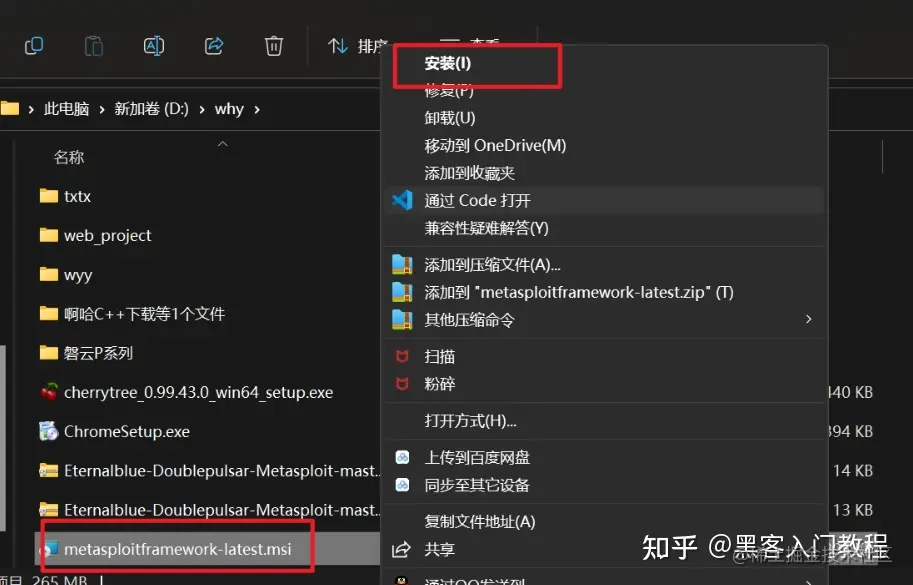Select 添加到压缩文件(A)... entry
The image size is (913, 585).
coord(493,265)
